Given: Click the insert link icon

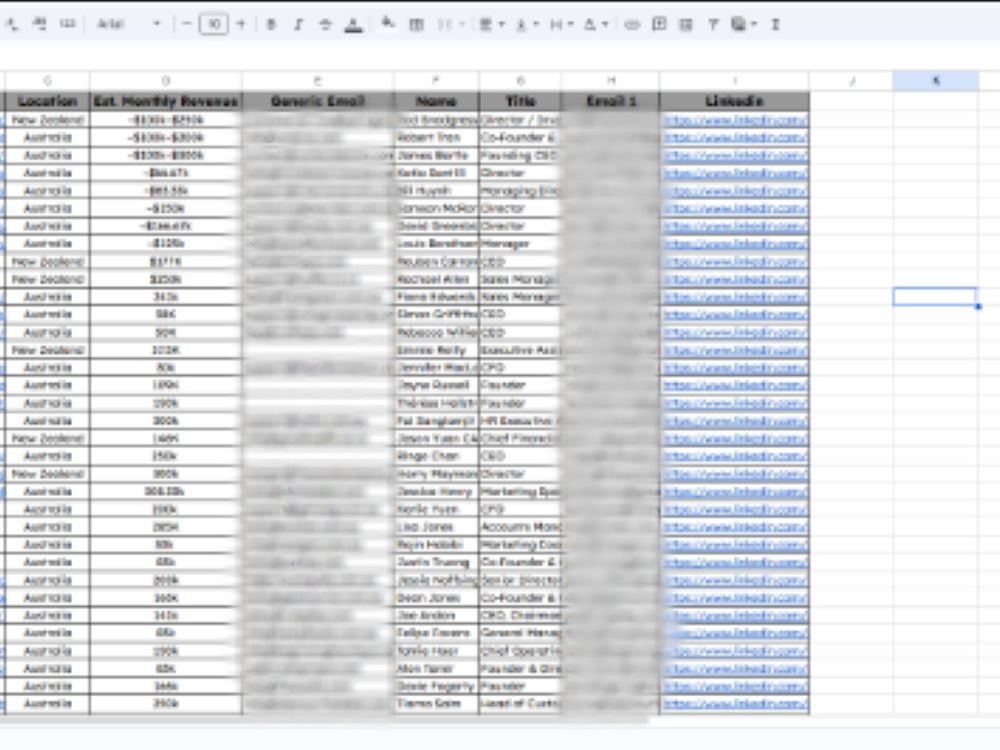Looking at the screenshot, I should [631, 24].
